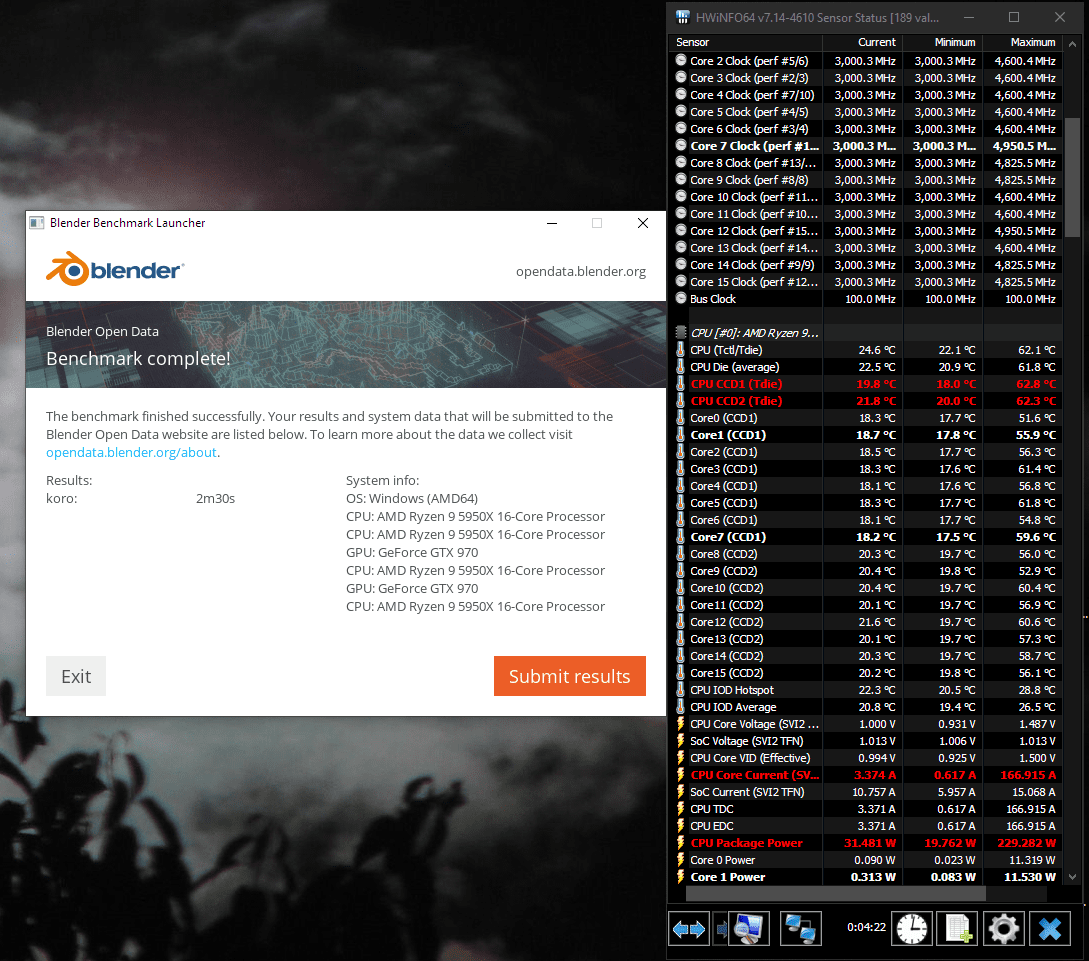Click the HWiNFO log file icon
This screenshot has height=961, width=1089.
[x=958, y=928]
